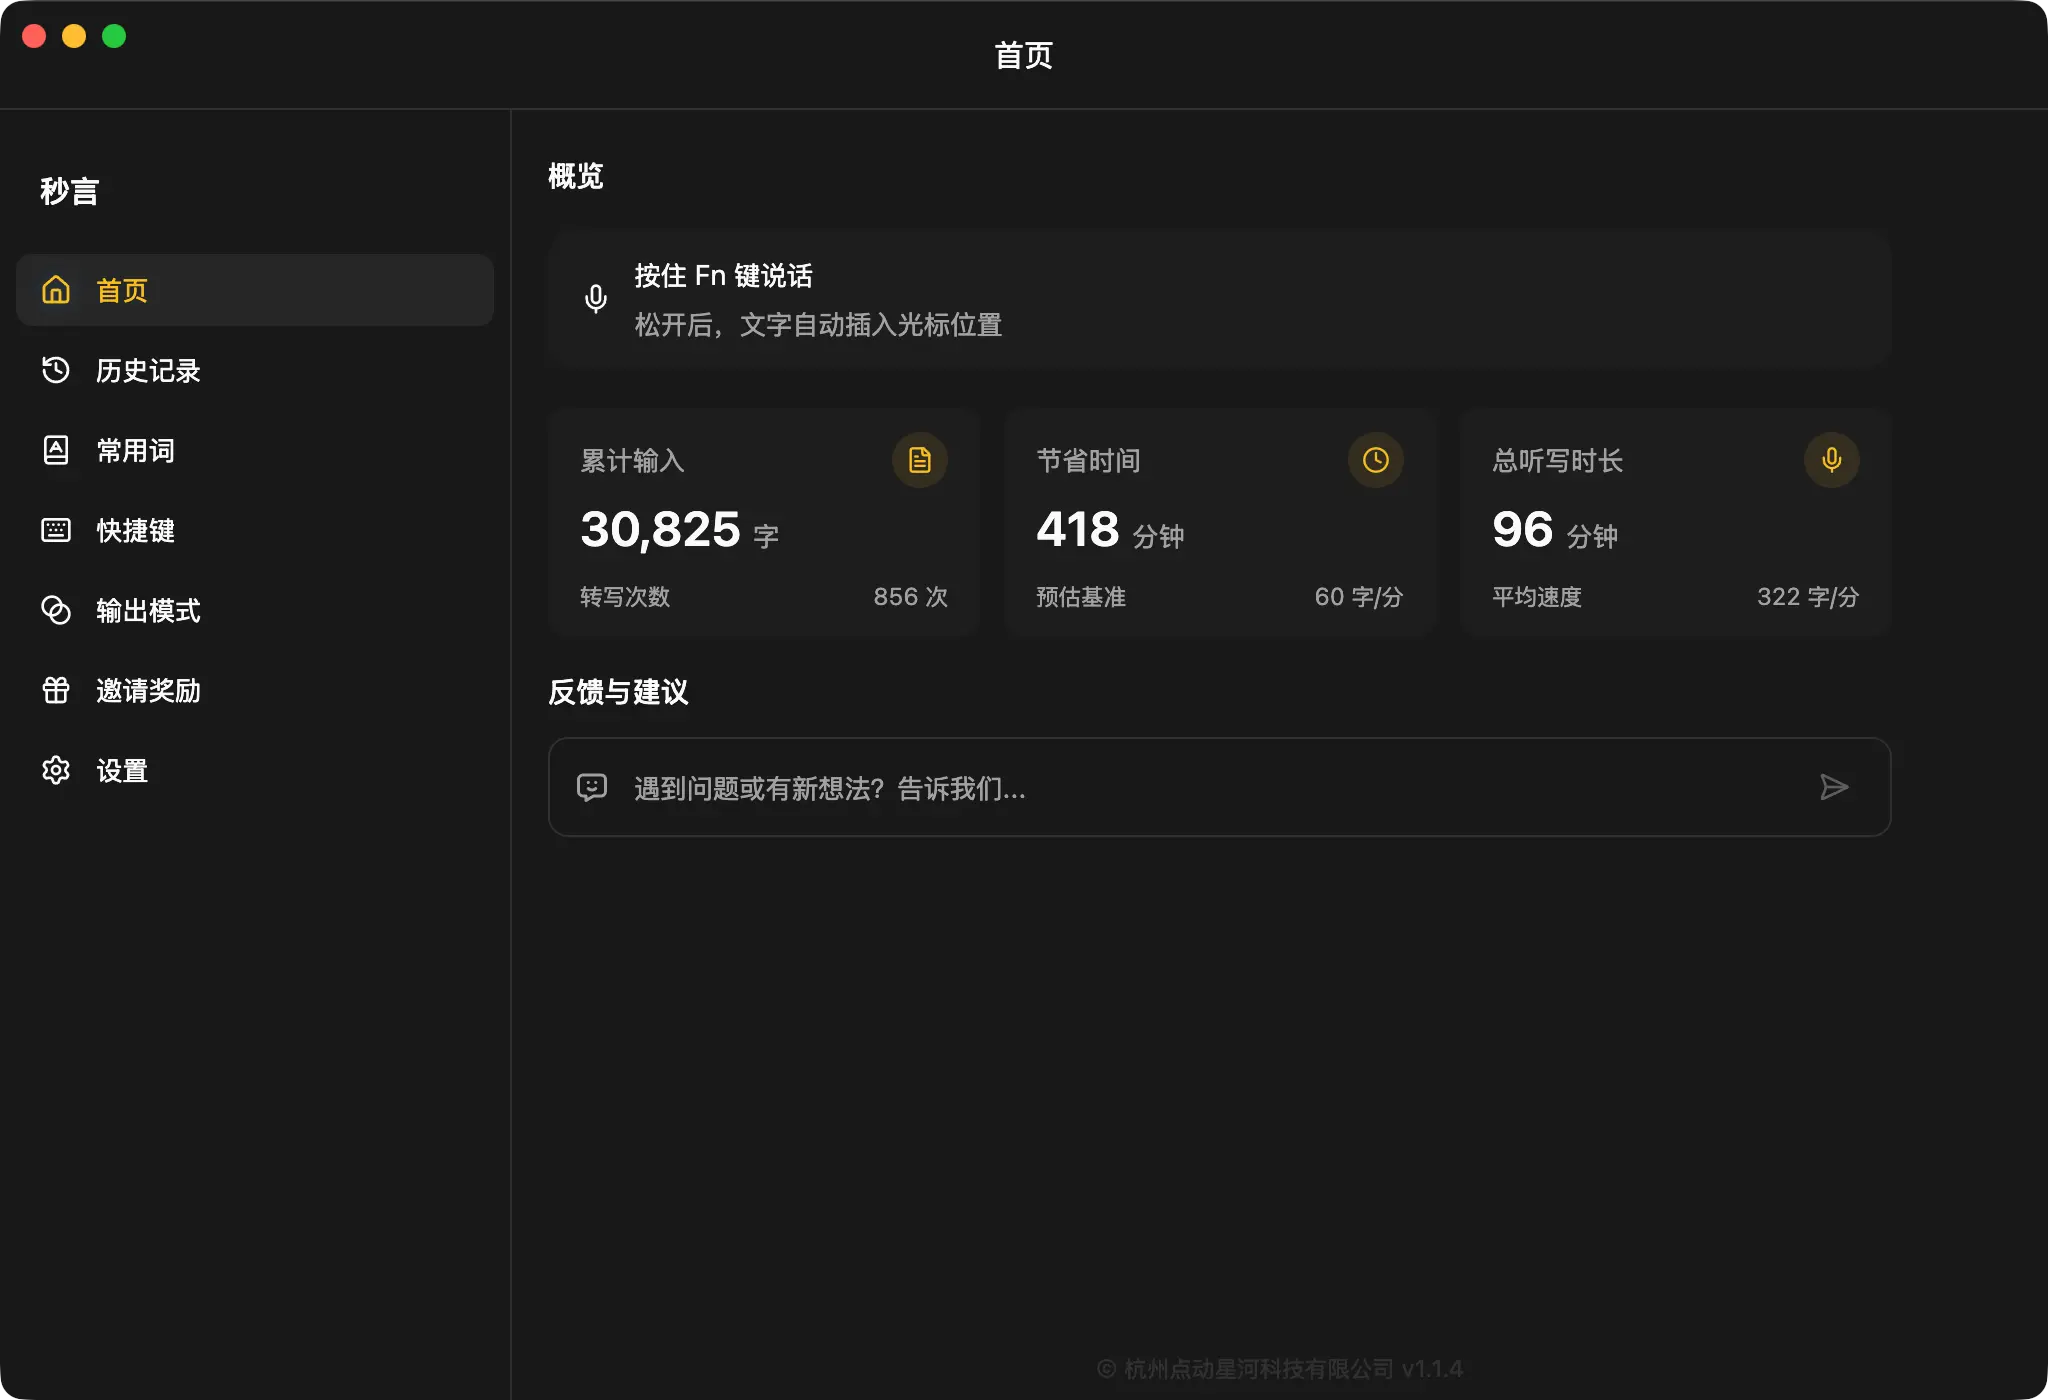Select the overlapping circles icon for 输出模式
Image resolution: width=2048 pixels, height=1400 pixels.
[x=57, y=610]
